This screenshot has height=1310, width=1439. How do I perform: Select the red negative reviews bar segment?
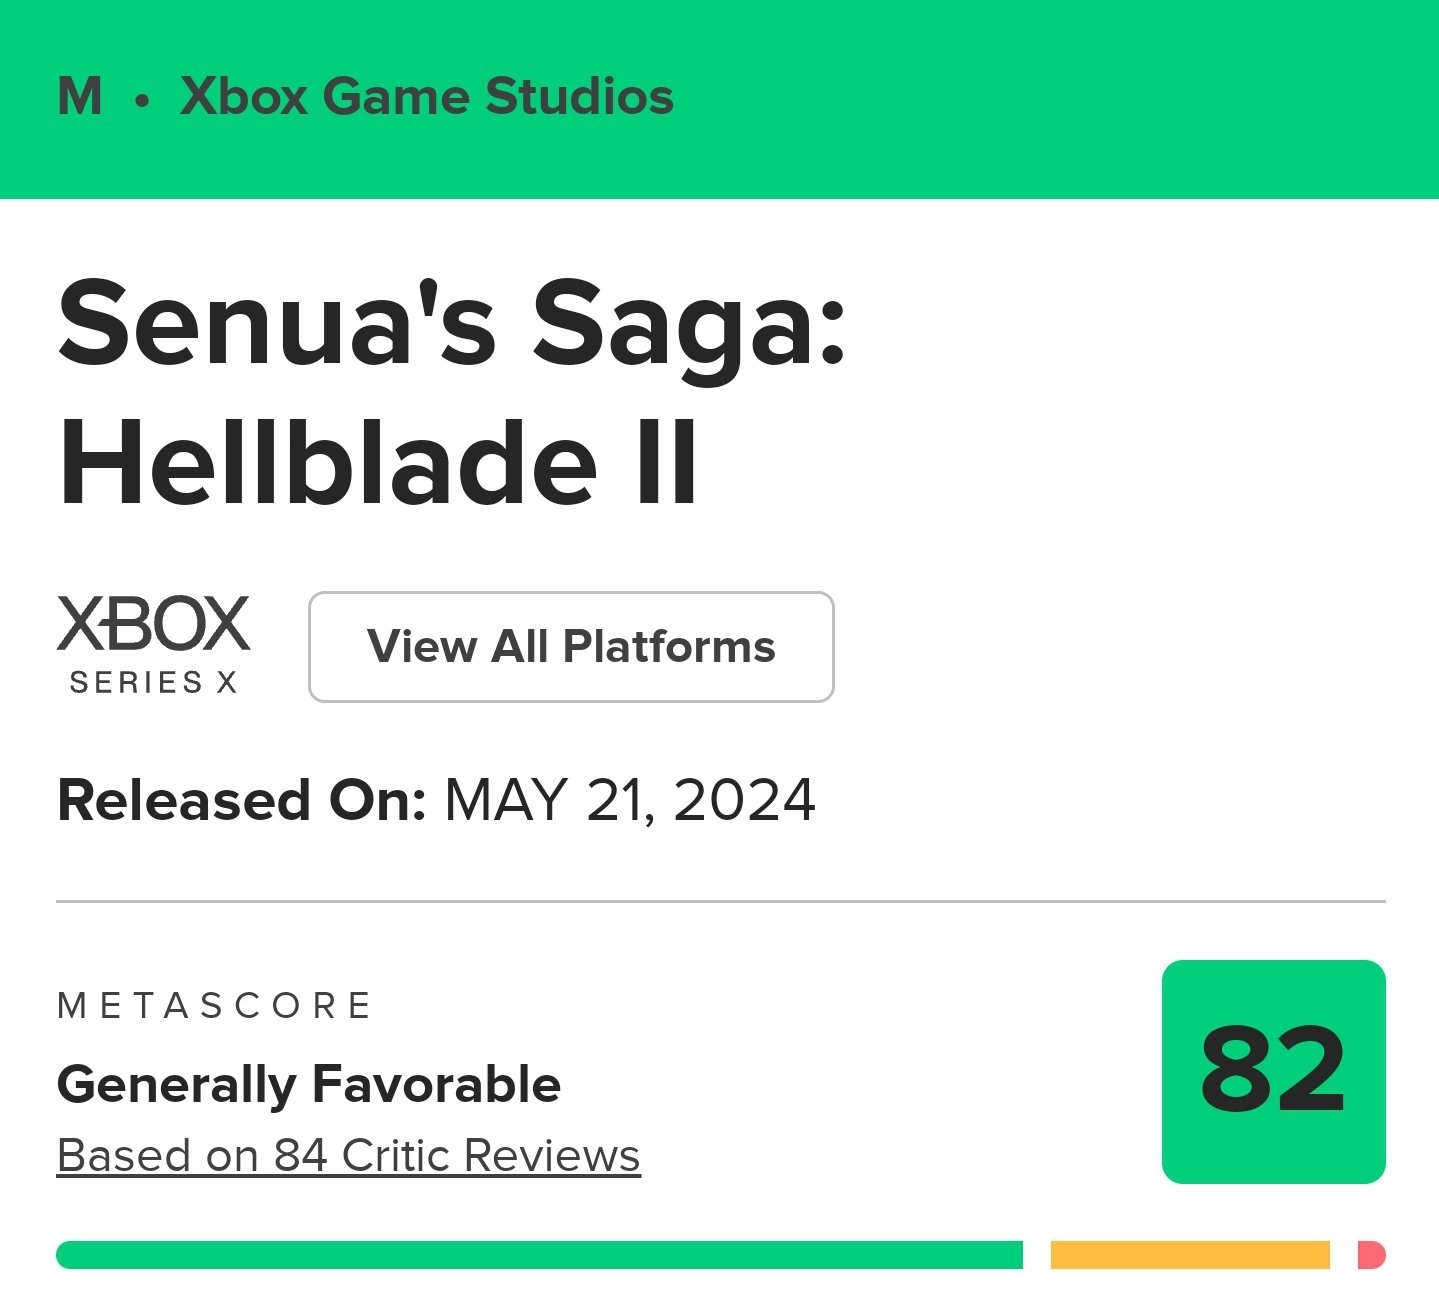tap(1371, 1255)
